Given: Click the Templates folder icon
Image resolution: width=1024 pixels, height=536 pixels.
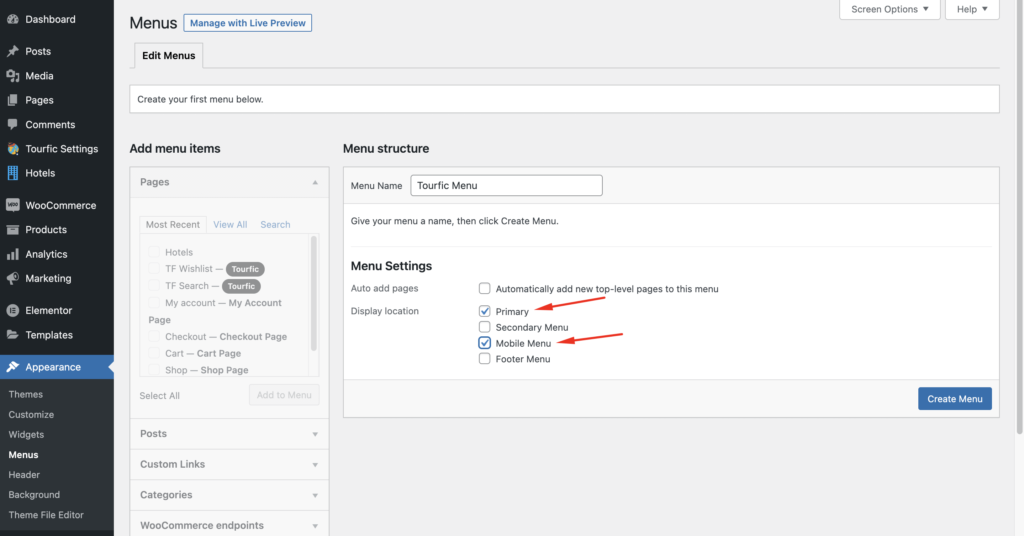Looking at the screenshot, I should point(12,335).
